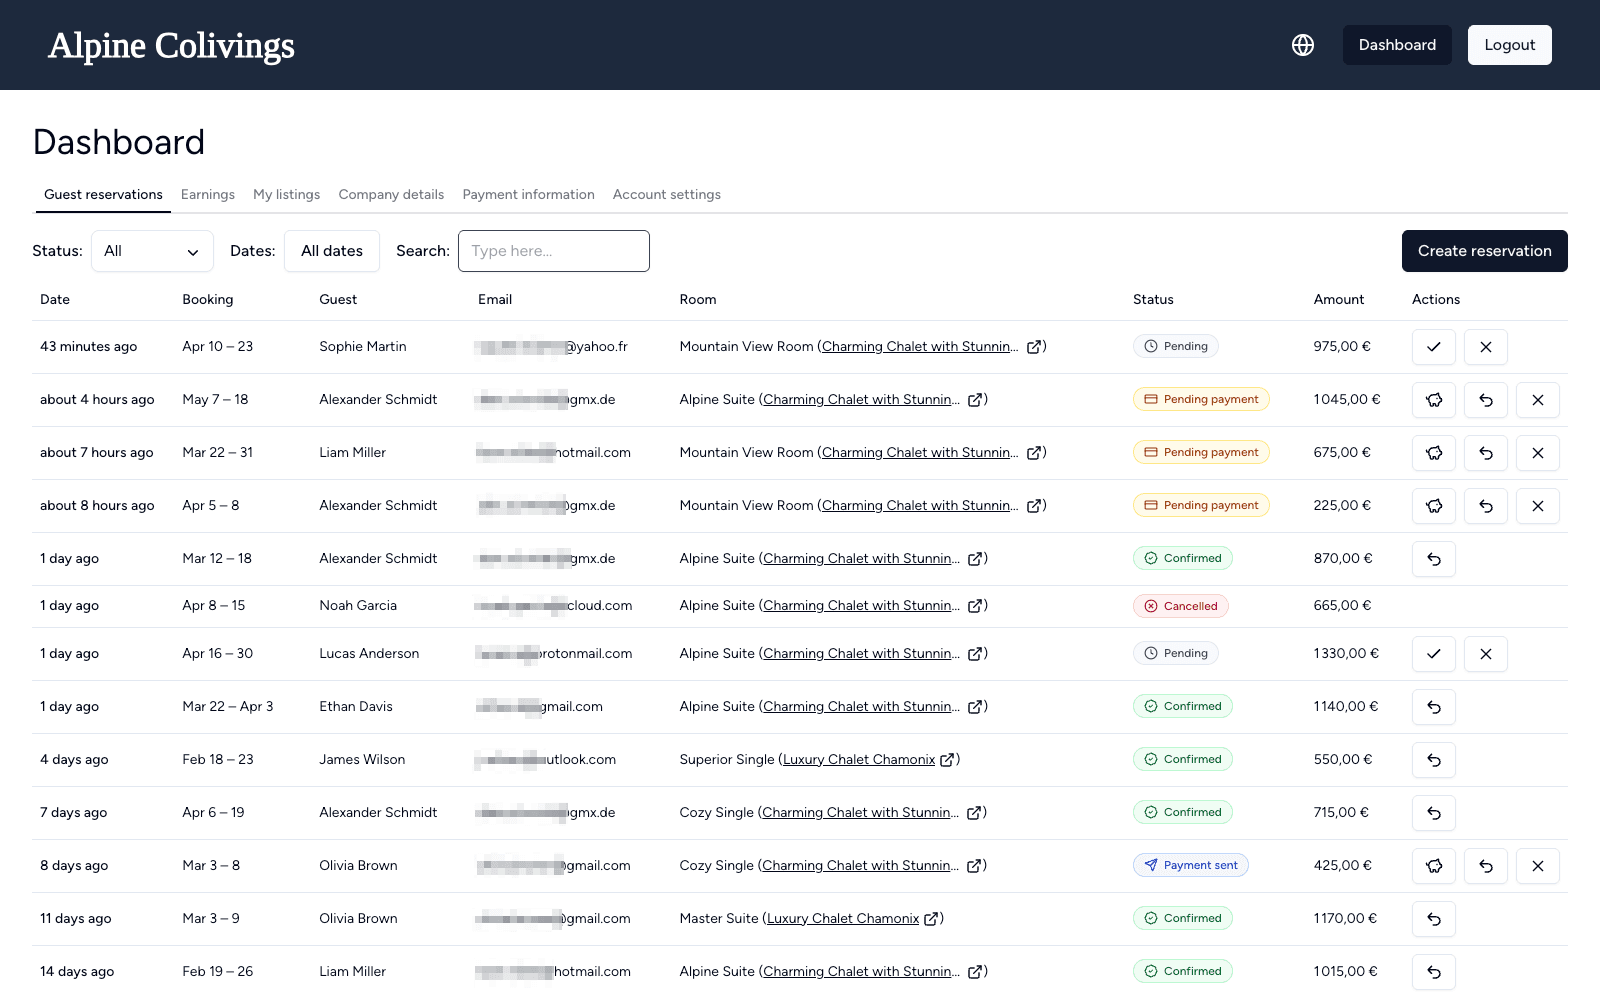The height and width of the screenshot is (998, 1600).
Task: Click the Logout button
Action: click(1509, 45)
